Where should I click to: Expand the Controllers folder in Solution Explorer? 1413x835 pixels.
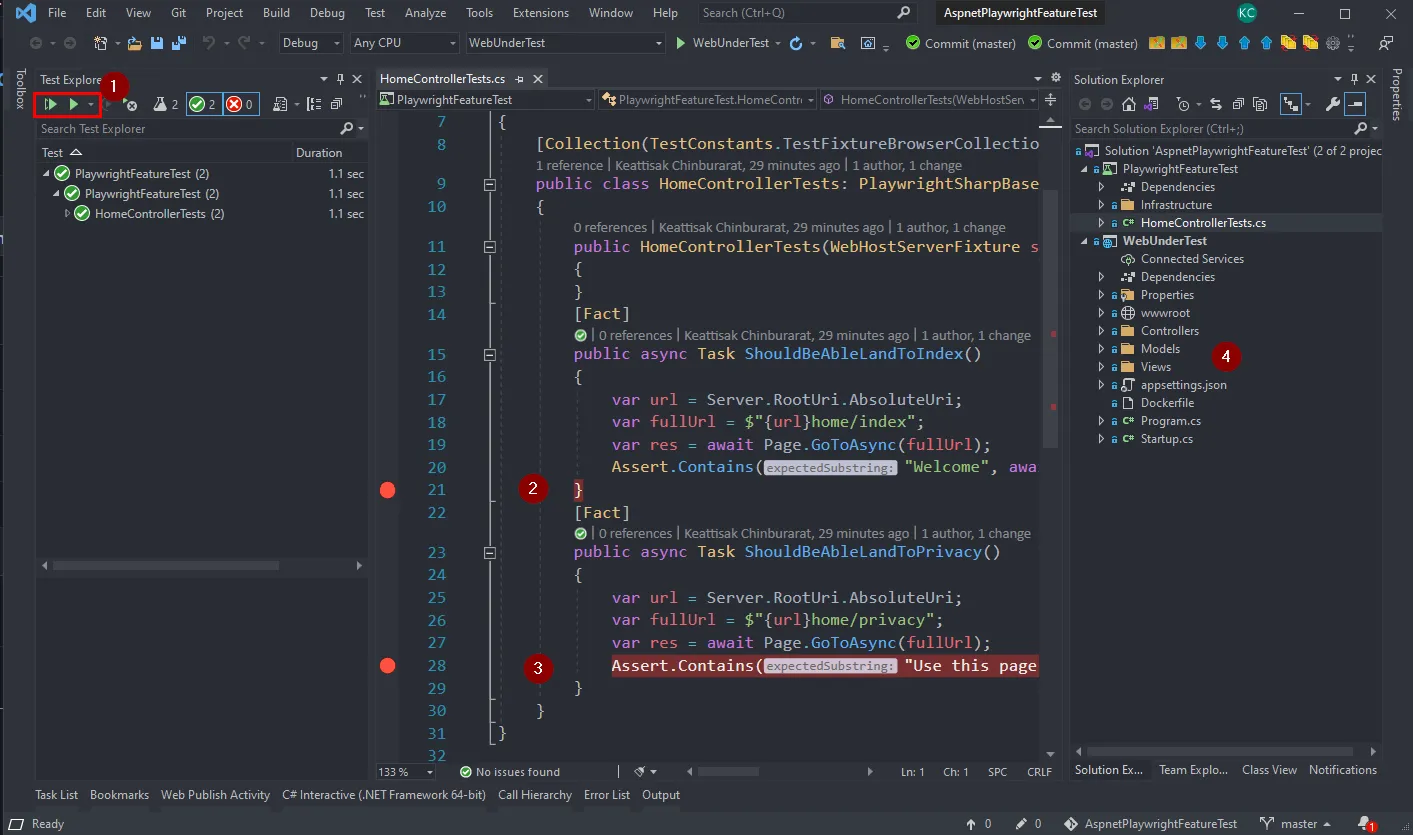(1101, 331)
